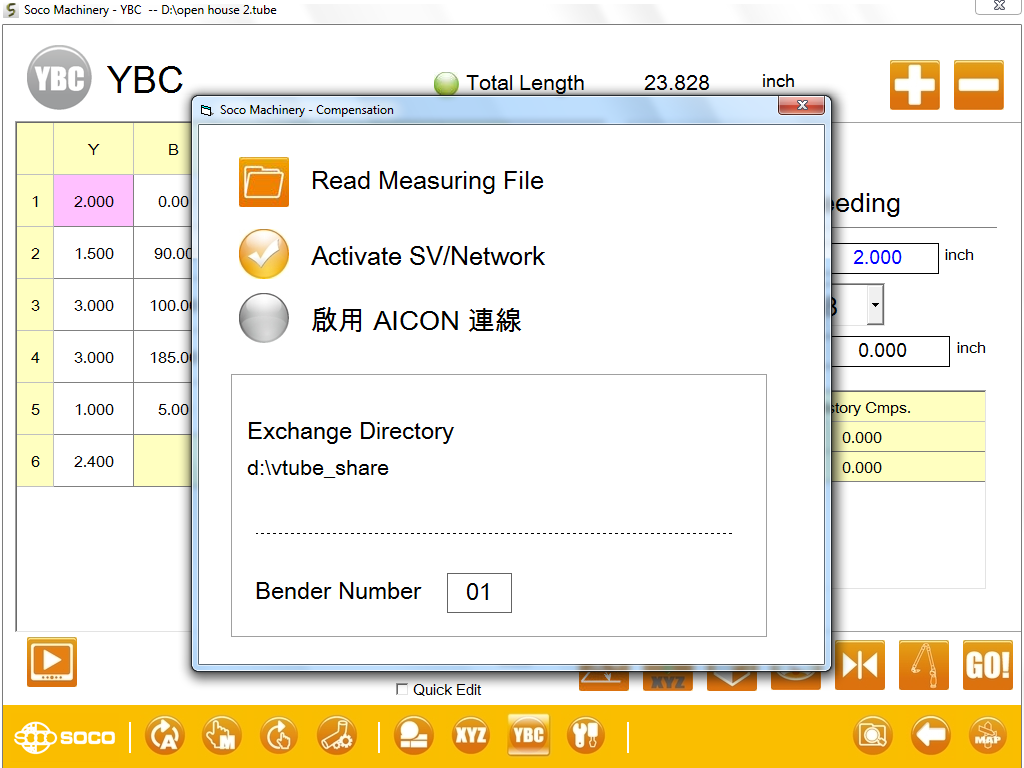Click the back arrow icon
Image resolution: width=1024 pixels, height=768 pixels.
930,737
